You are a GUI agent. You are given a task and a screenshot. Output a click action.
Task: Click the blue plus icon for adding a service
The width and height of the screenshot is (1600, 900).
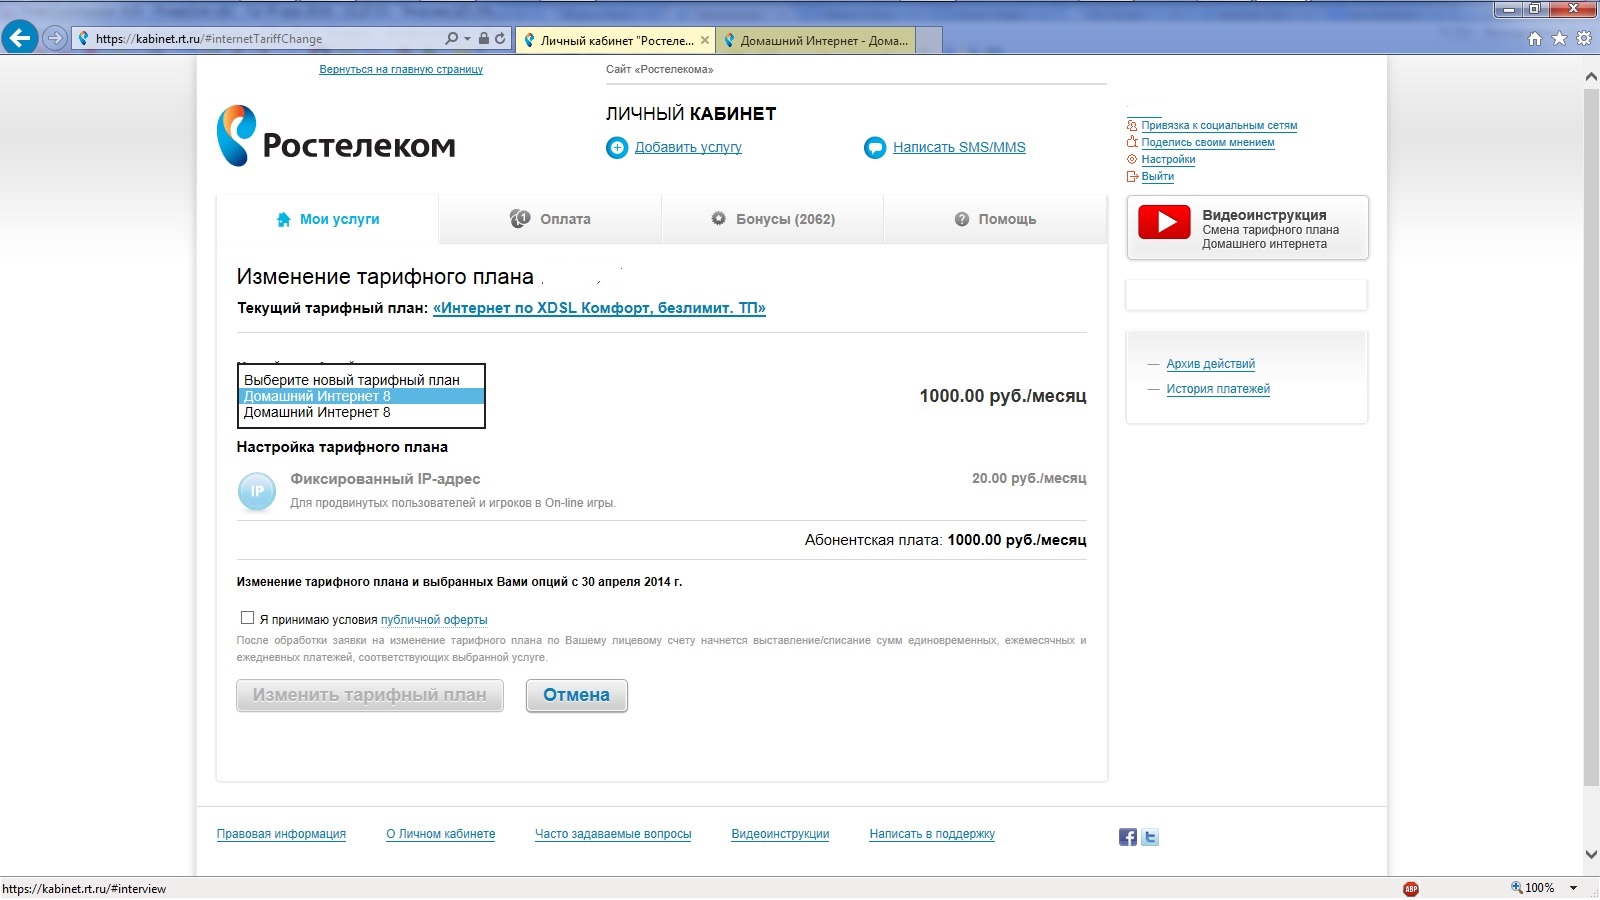617,148
